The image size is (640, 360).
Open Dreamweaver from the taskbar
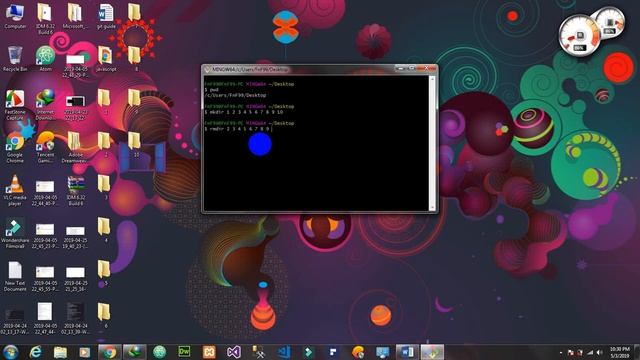[x=184, y=352]
